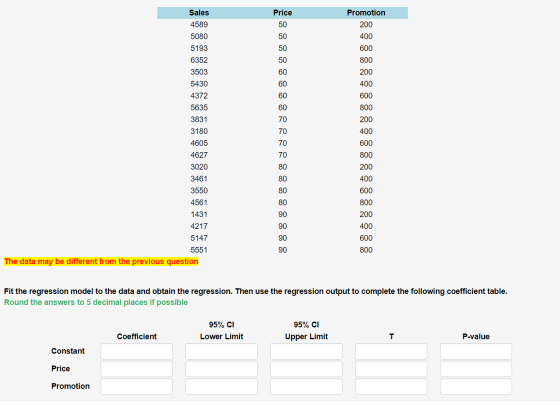This screenshot has width=560, height=406.
Task: Click the Promotion 95% CI Lower Limit field
Action: 221,386
